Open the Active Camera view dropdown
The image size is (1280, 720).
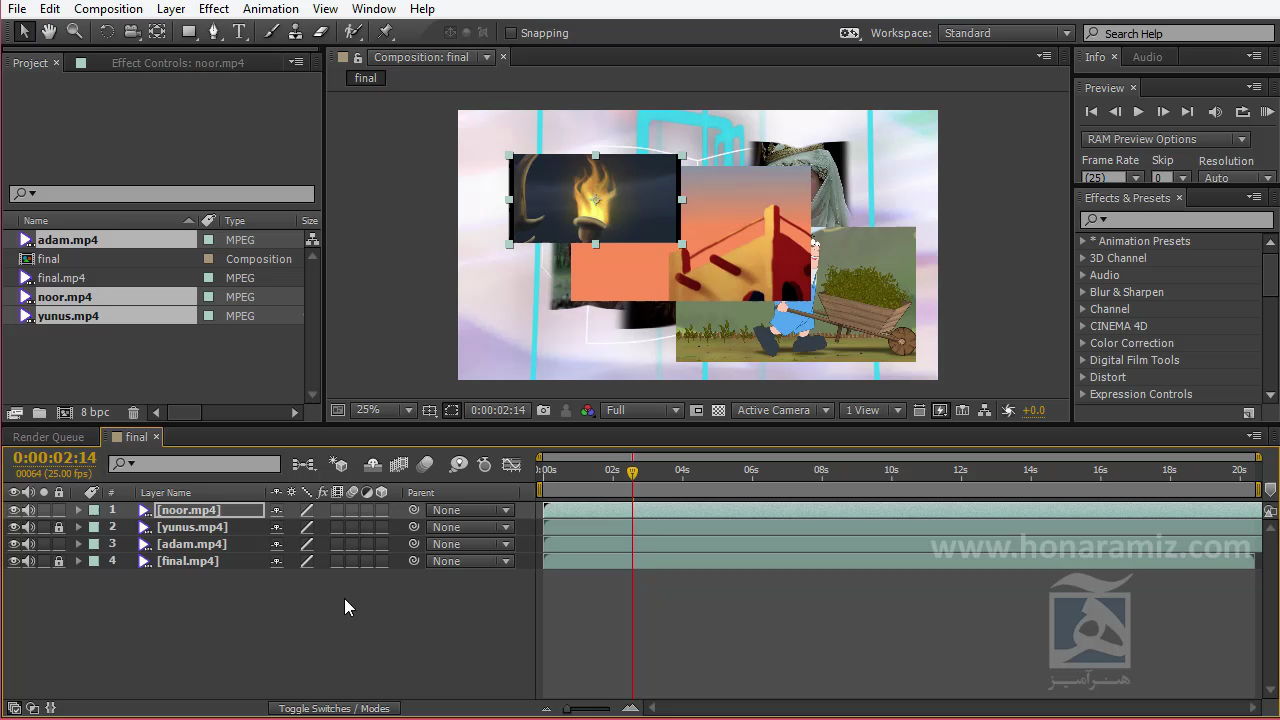point(783,410)
